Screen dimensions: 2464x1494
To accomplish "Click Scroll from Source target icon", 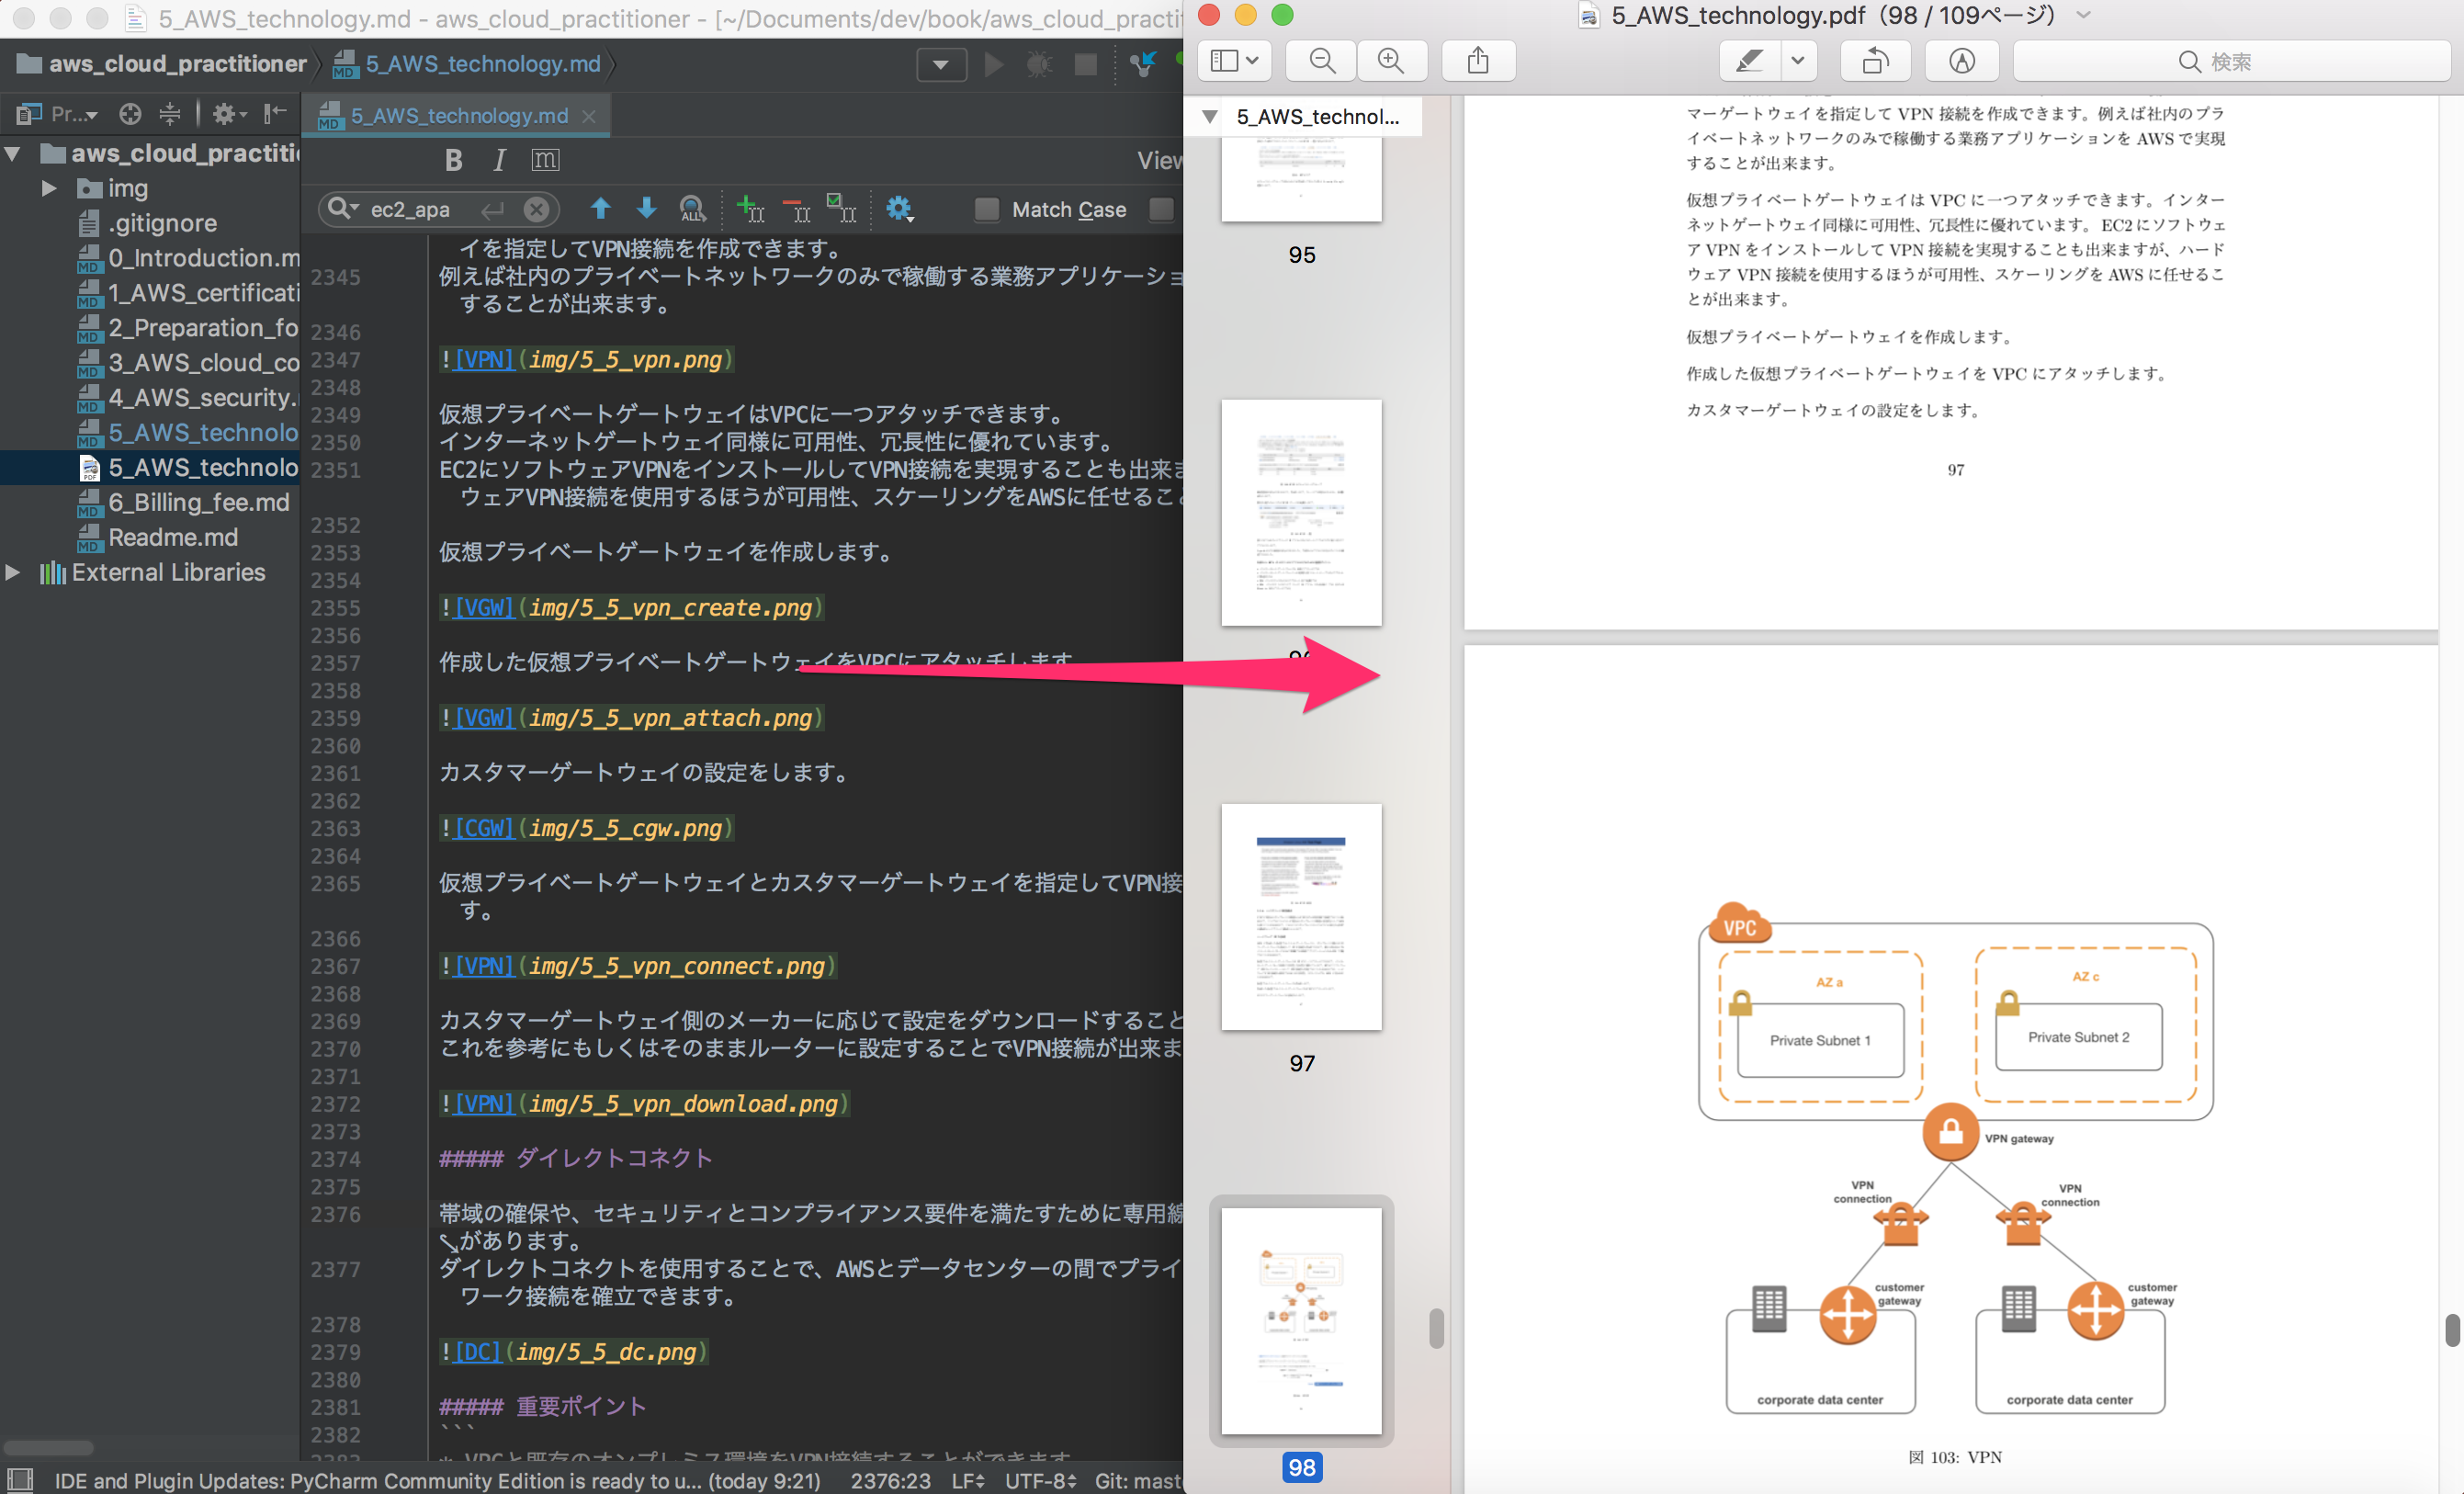I will click(130, 114).
